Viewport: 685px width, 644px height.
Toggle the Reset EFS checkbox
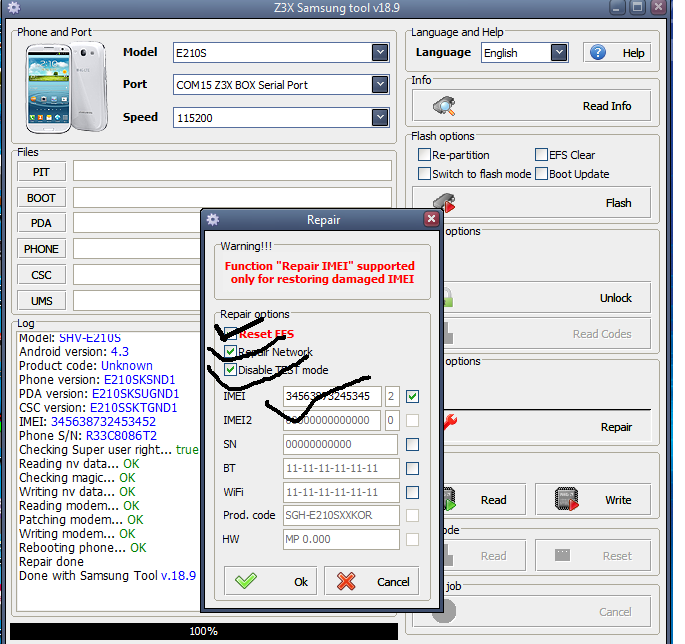click(x=230, y=334)
